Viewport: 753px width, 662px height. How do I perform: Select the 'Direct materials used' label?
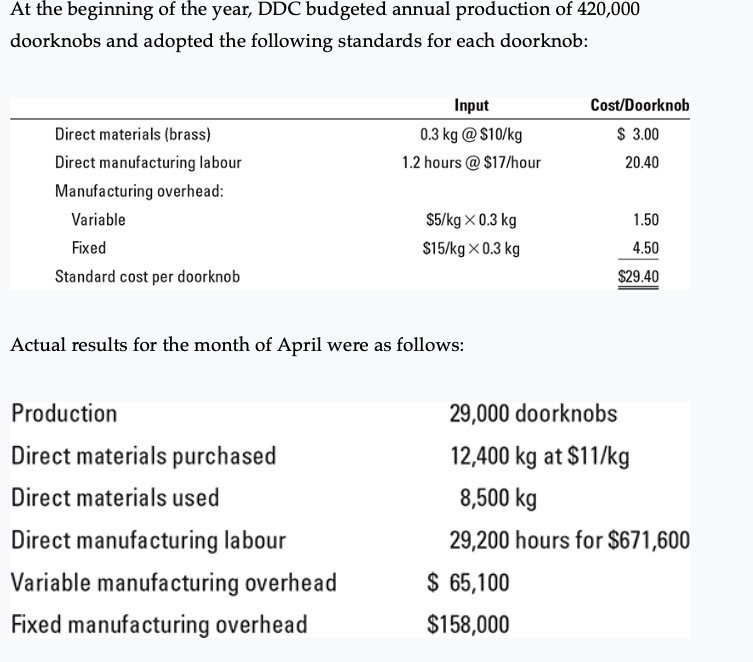coord(115,498)
